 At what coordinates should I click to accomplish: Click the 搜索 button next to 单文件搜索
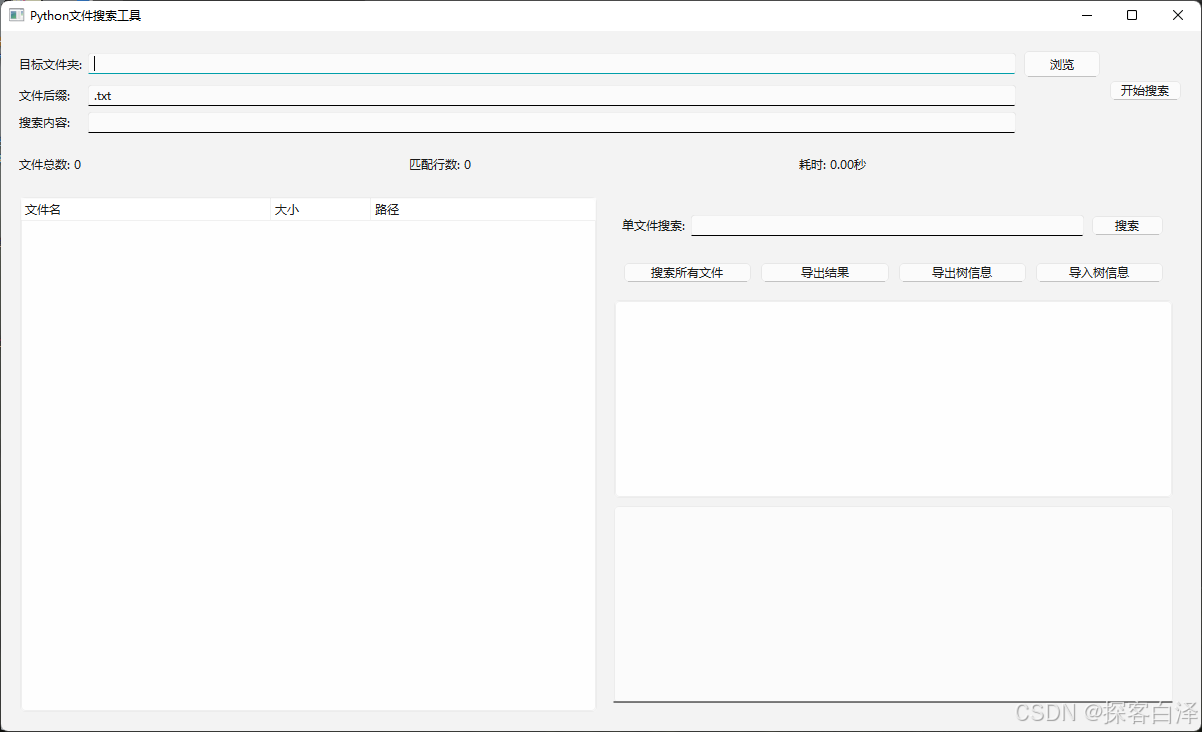(x=1127, y=225)
